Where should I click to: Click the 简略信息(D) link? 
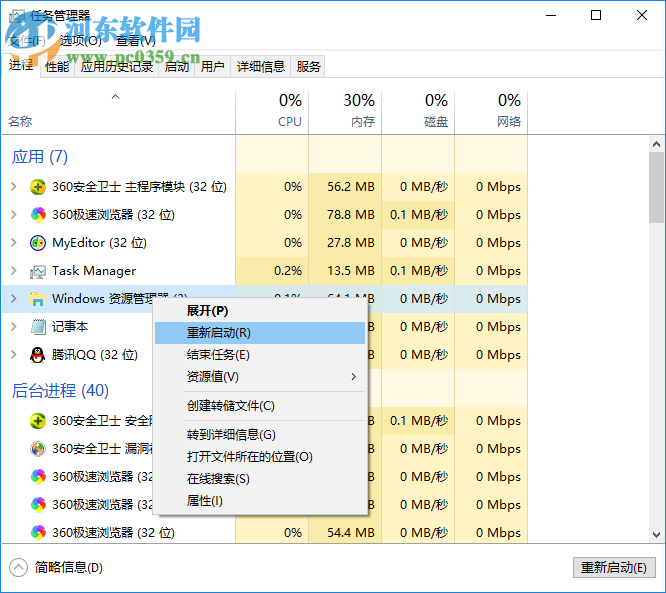coord(69,568)
